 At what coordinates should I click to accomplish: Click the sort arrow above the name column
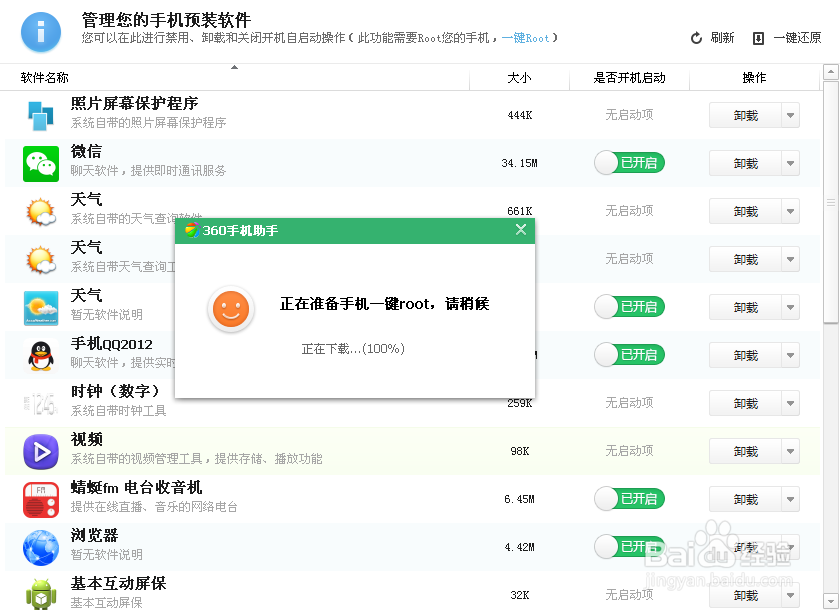coord(234,67)
